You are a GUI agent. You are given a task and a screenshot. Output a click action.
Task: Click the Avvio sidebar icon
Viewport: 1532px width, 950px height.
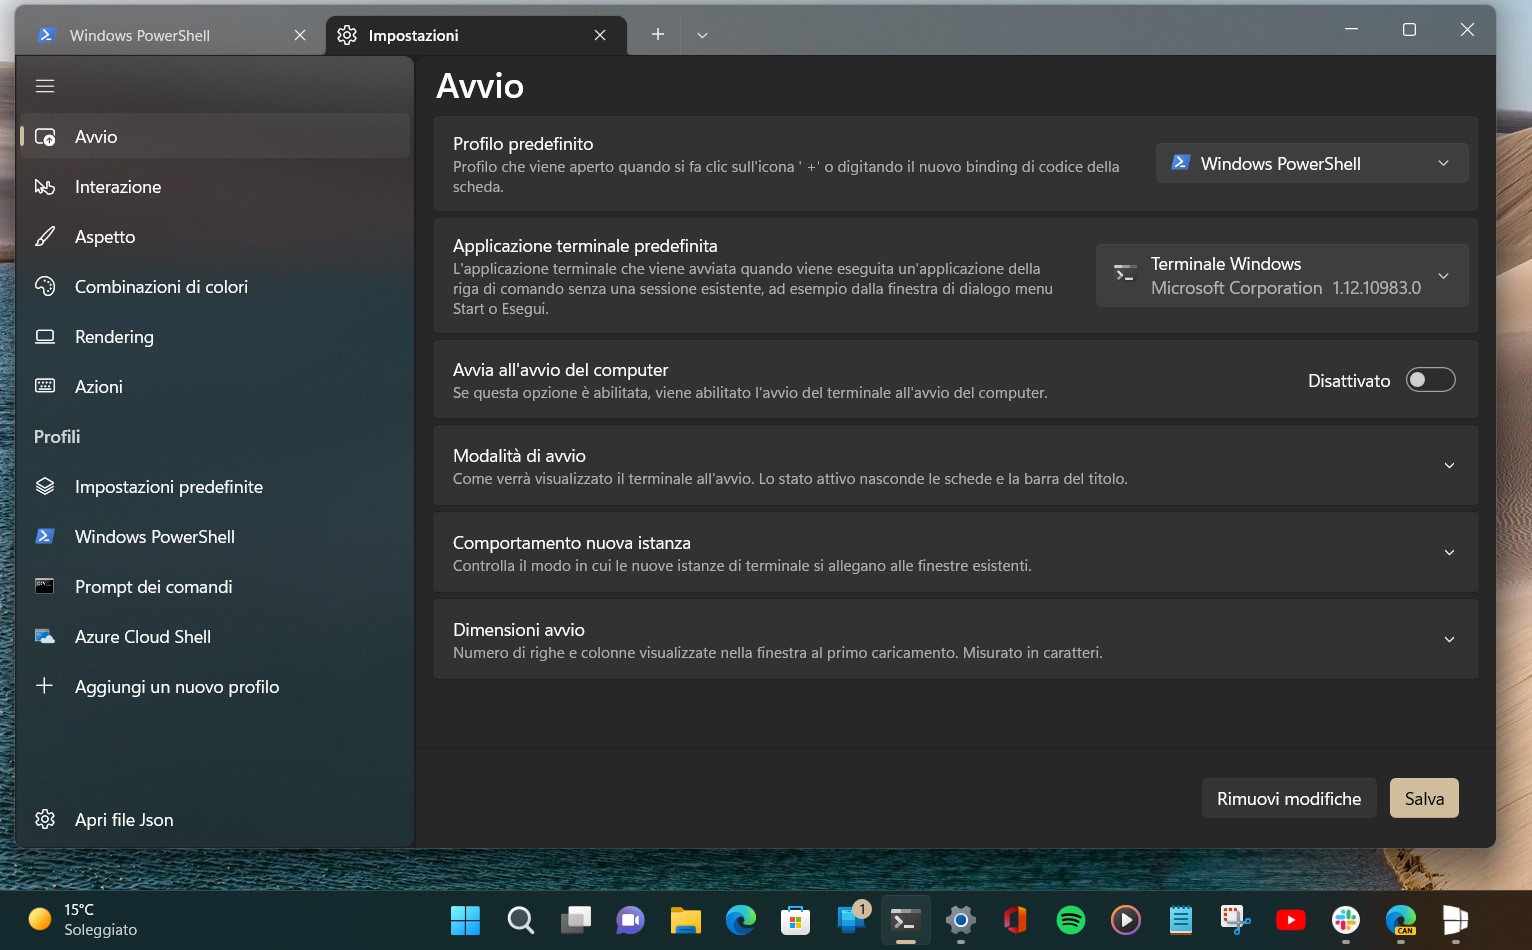tap(45, 137)
